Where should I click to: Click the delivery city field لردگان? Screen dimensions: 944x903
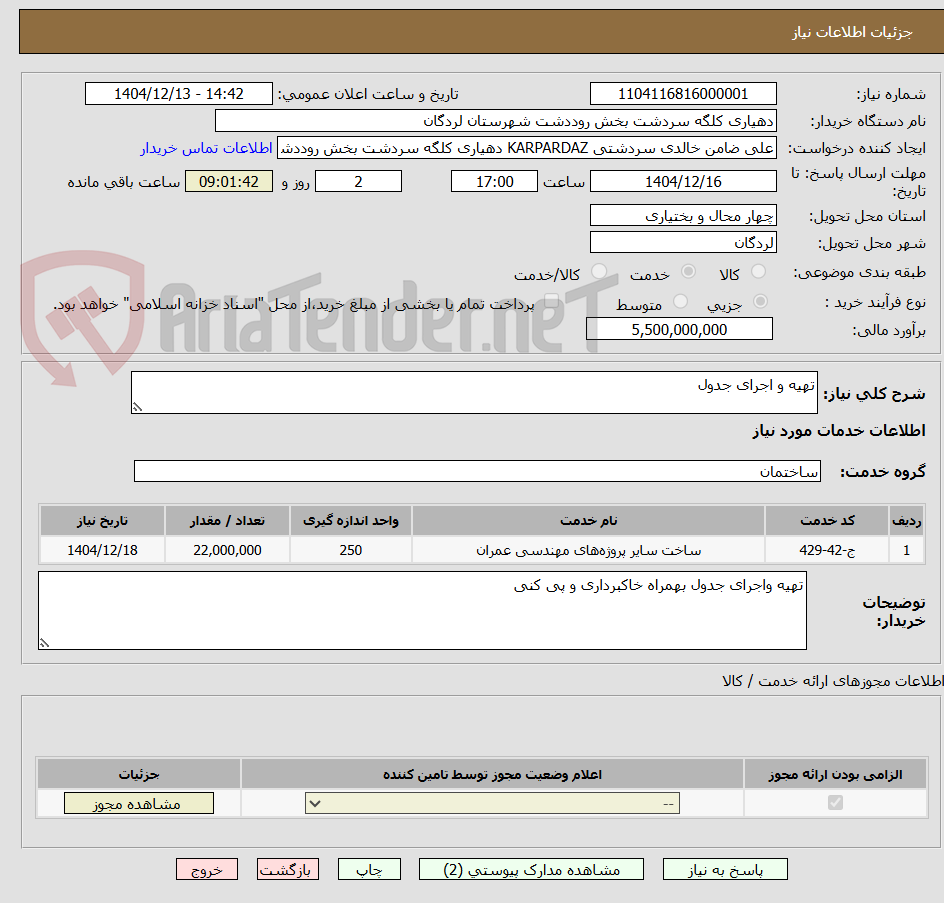pos(683,243)
